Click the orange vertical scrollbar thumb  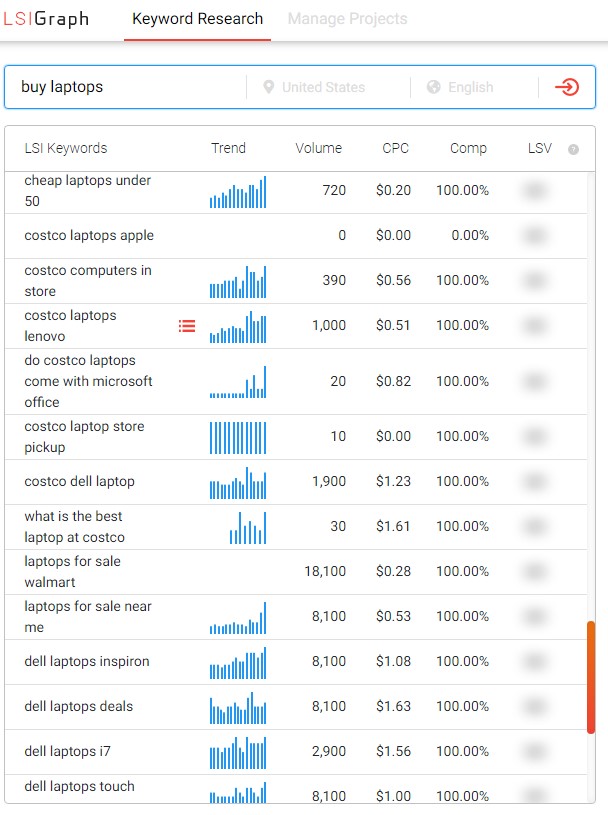tap(591, 676)
